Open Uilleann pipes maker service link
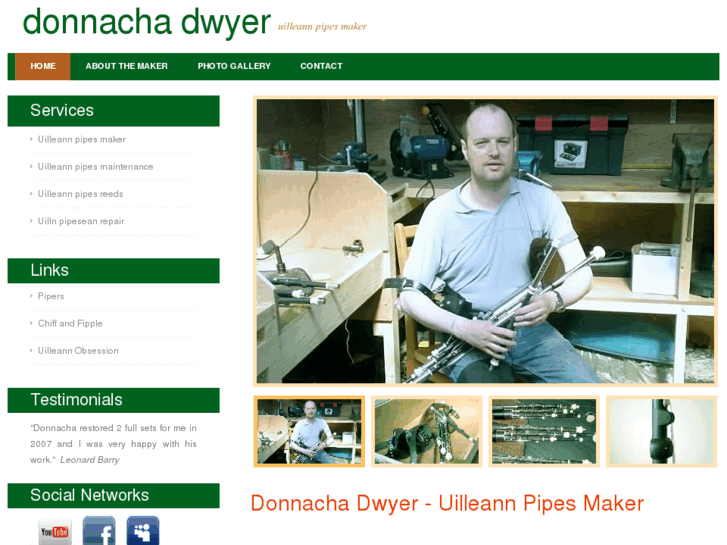 tap(82, 139)
